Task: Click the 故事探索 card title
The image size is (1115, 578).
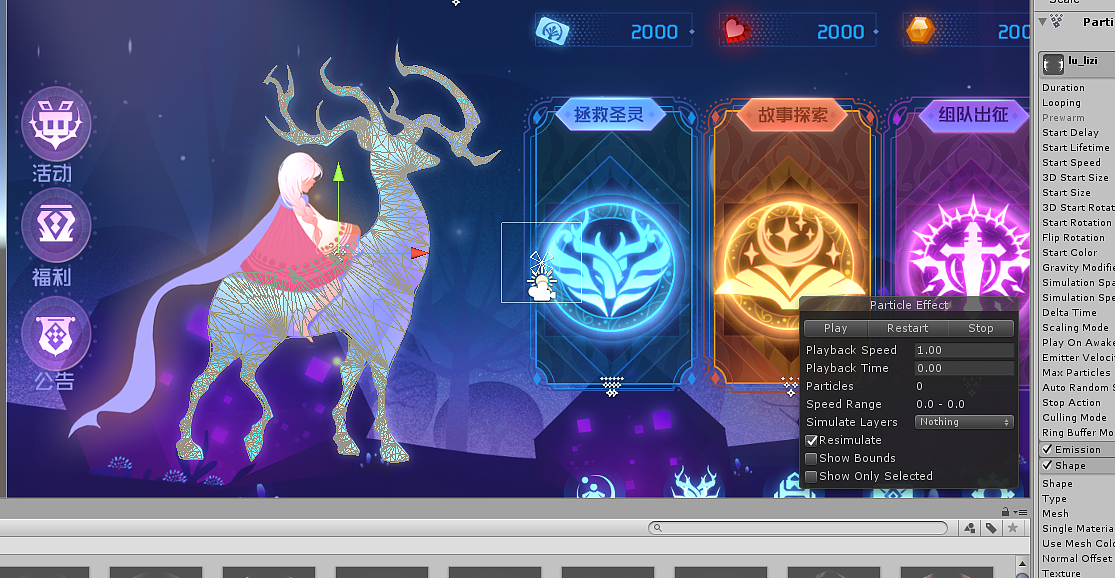Action: pyautogui.click(x=793, y=114)
